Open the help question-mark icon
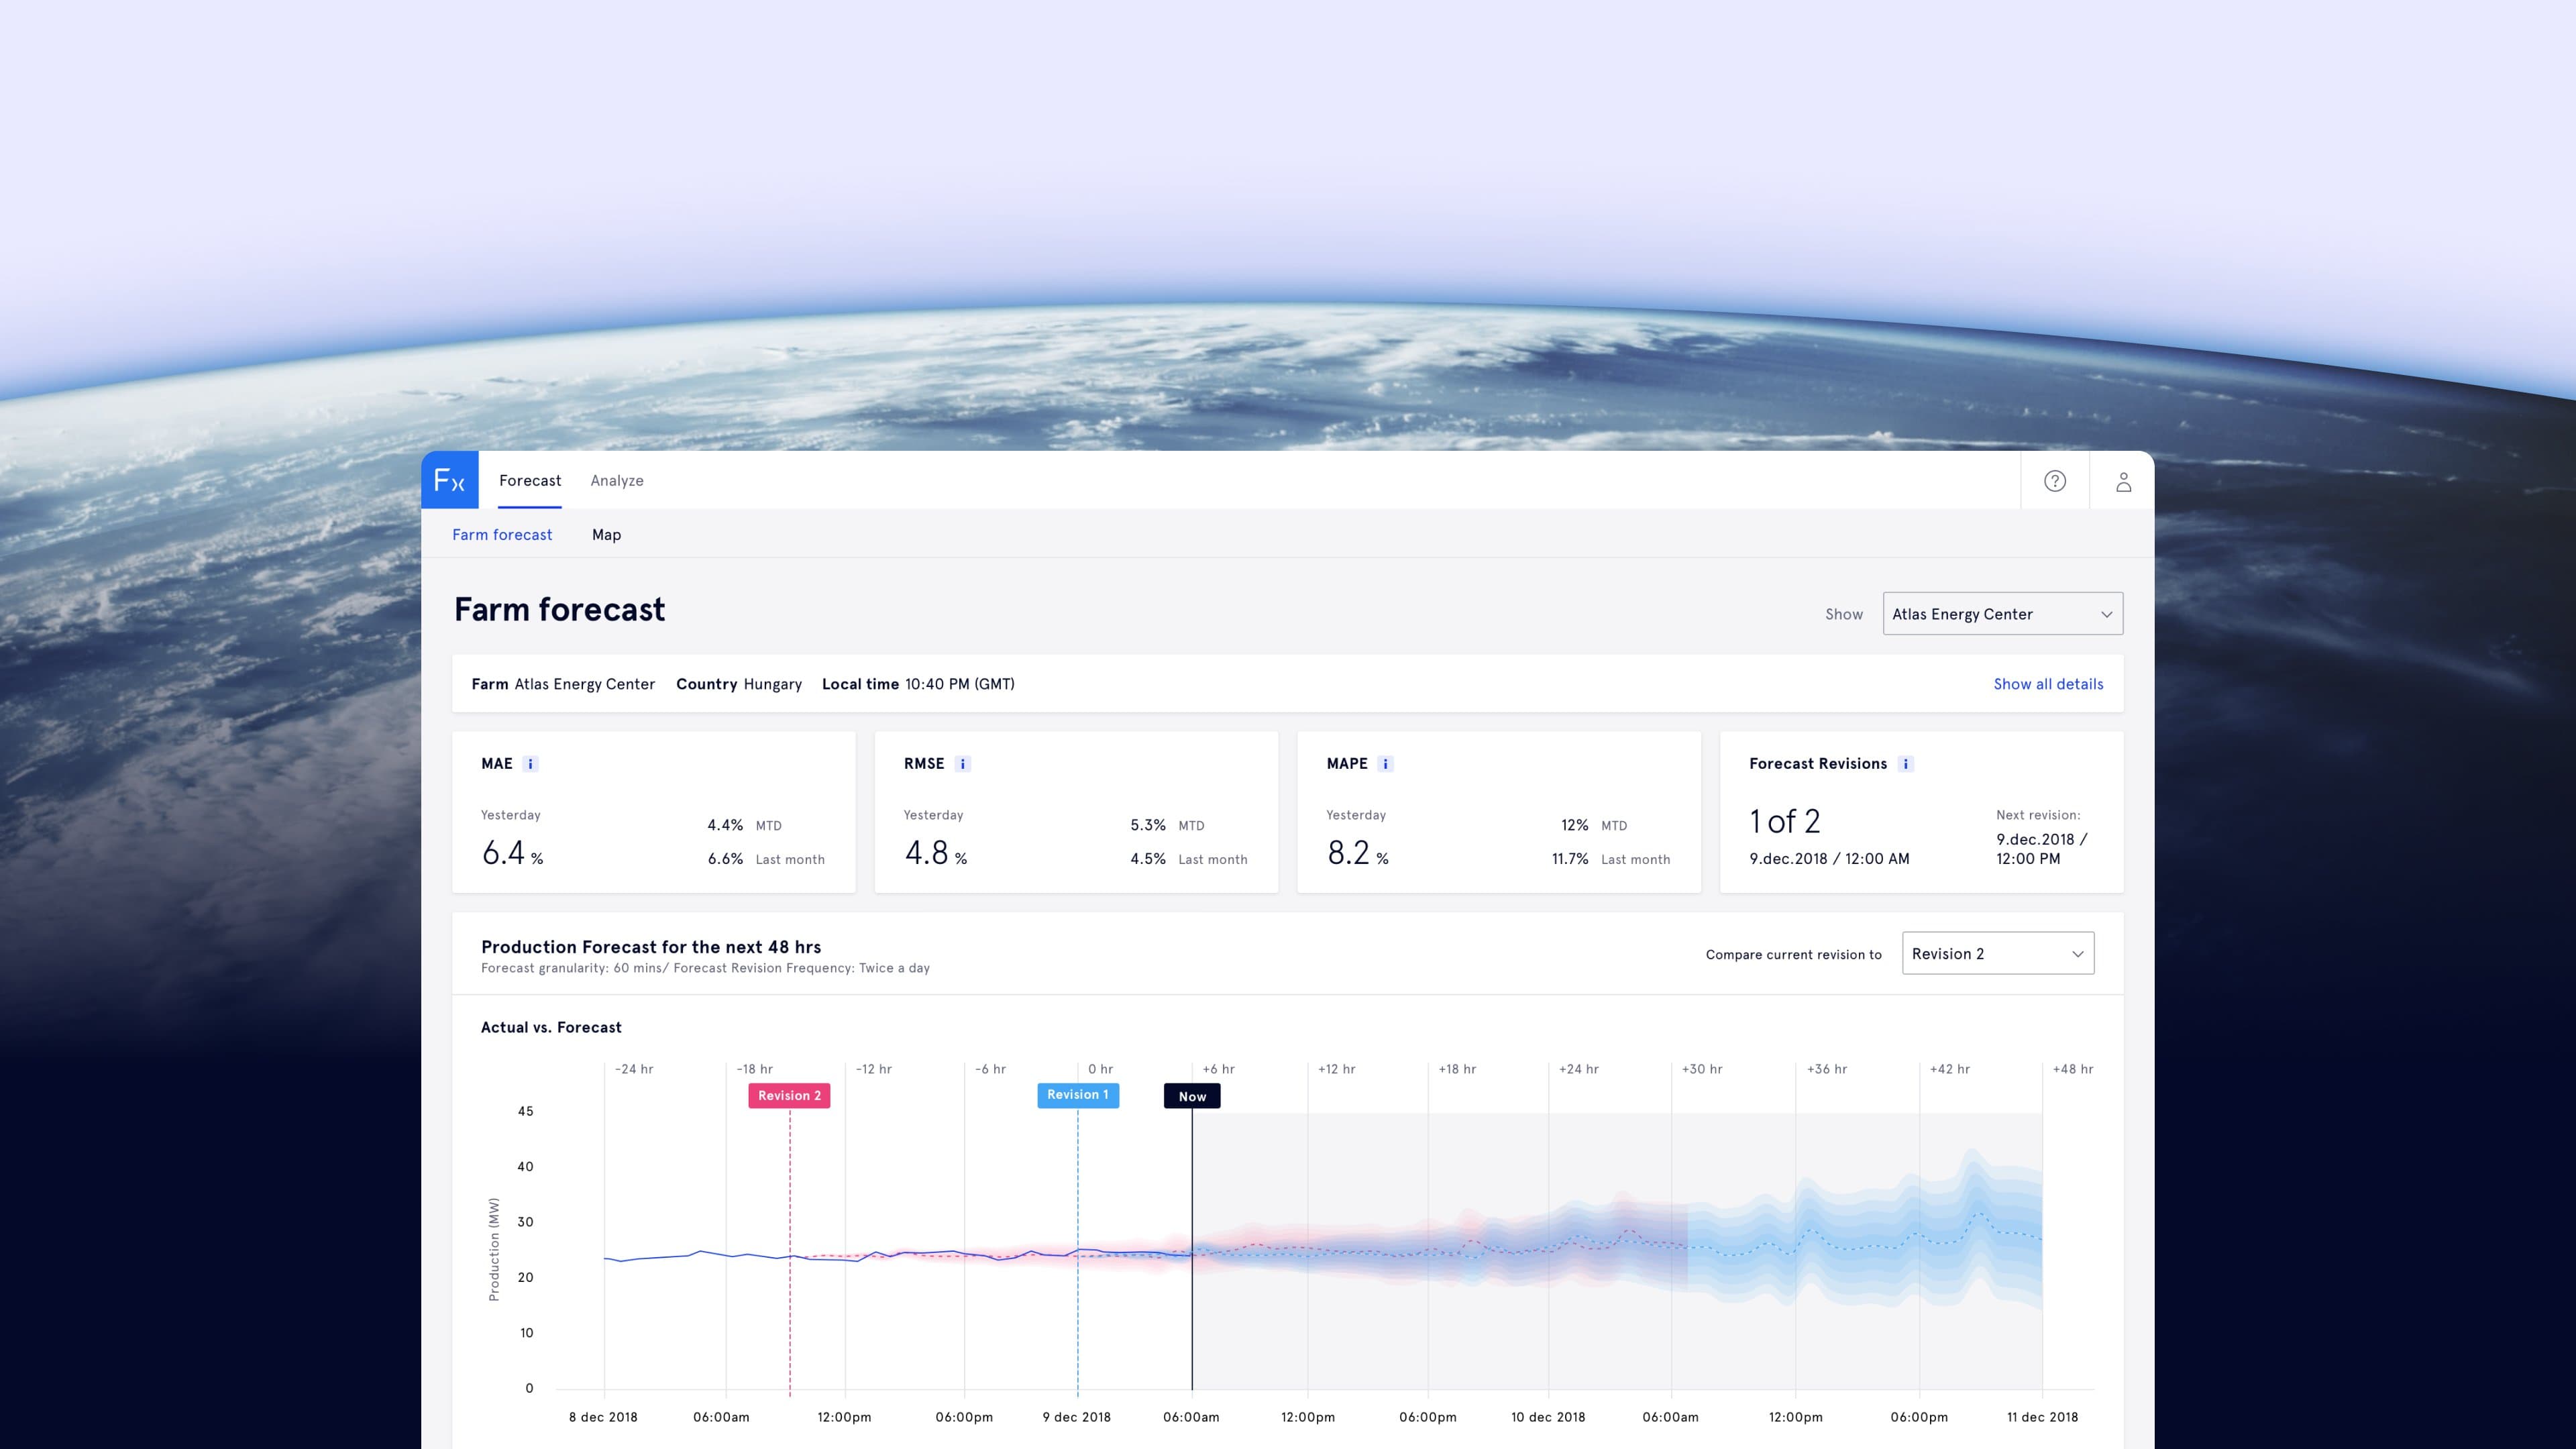 click(x=2054, y=481)
